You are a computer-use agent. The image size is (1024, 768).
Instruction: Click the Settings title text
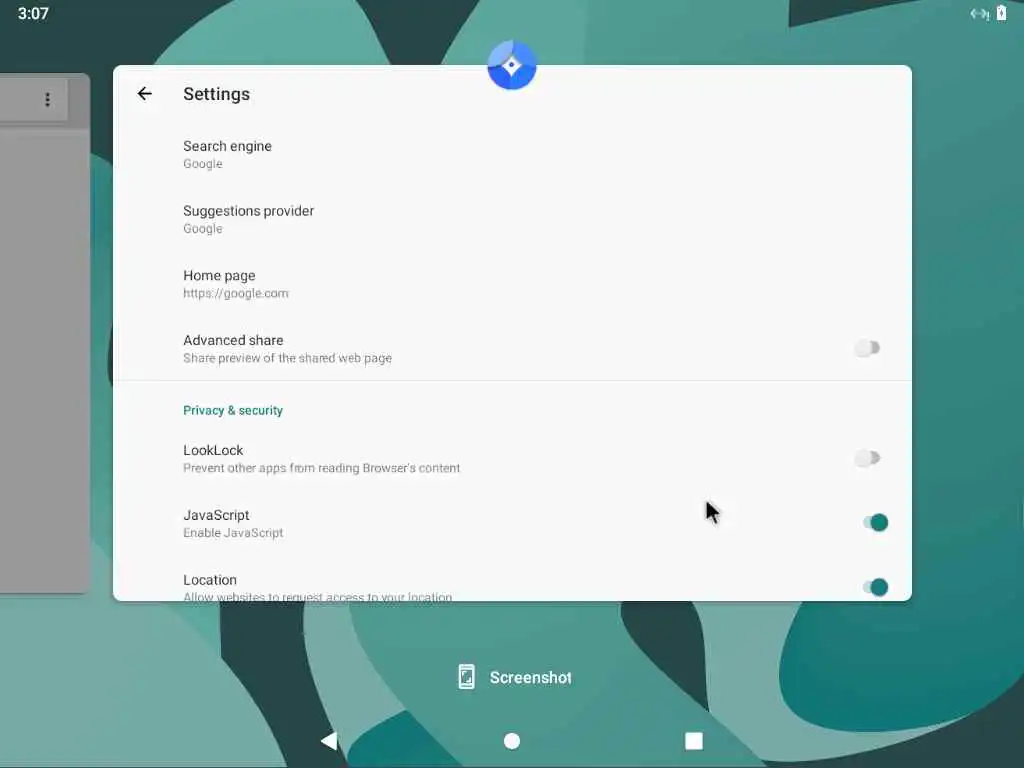(x=216, y=94)
